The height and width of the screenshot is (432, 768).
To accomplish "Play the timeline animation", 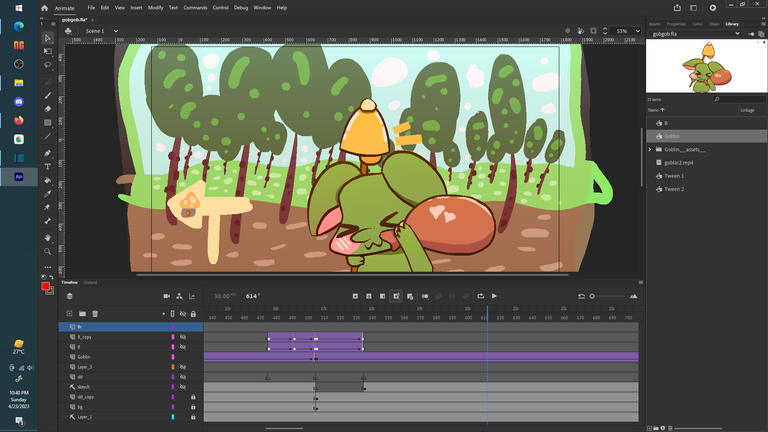I will (x=494, y=296).
